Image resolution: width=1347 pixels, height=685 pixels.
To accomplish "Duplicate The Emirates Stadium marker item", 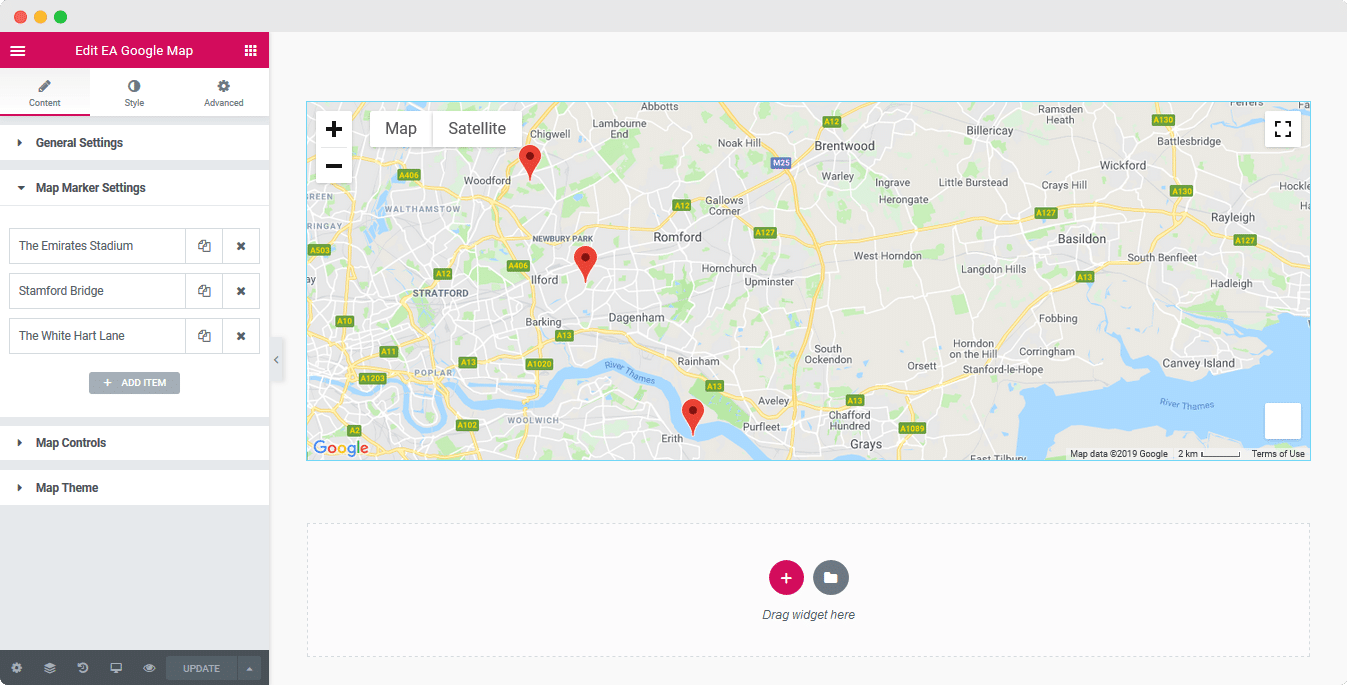I will tap(203, 245).
